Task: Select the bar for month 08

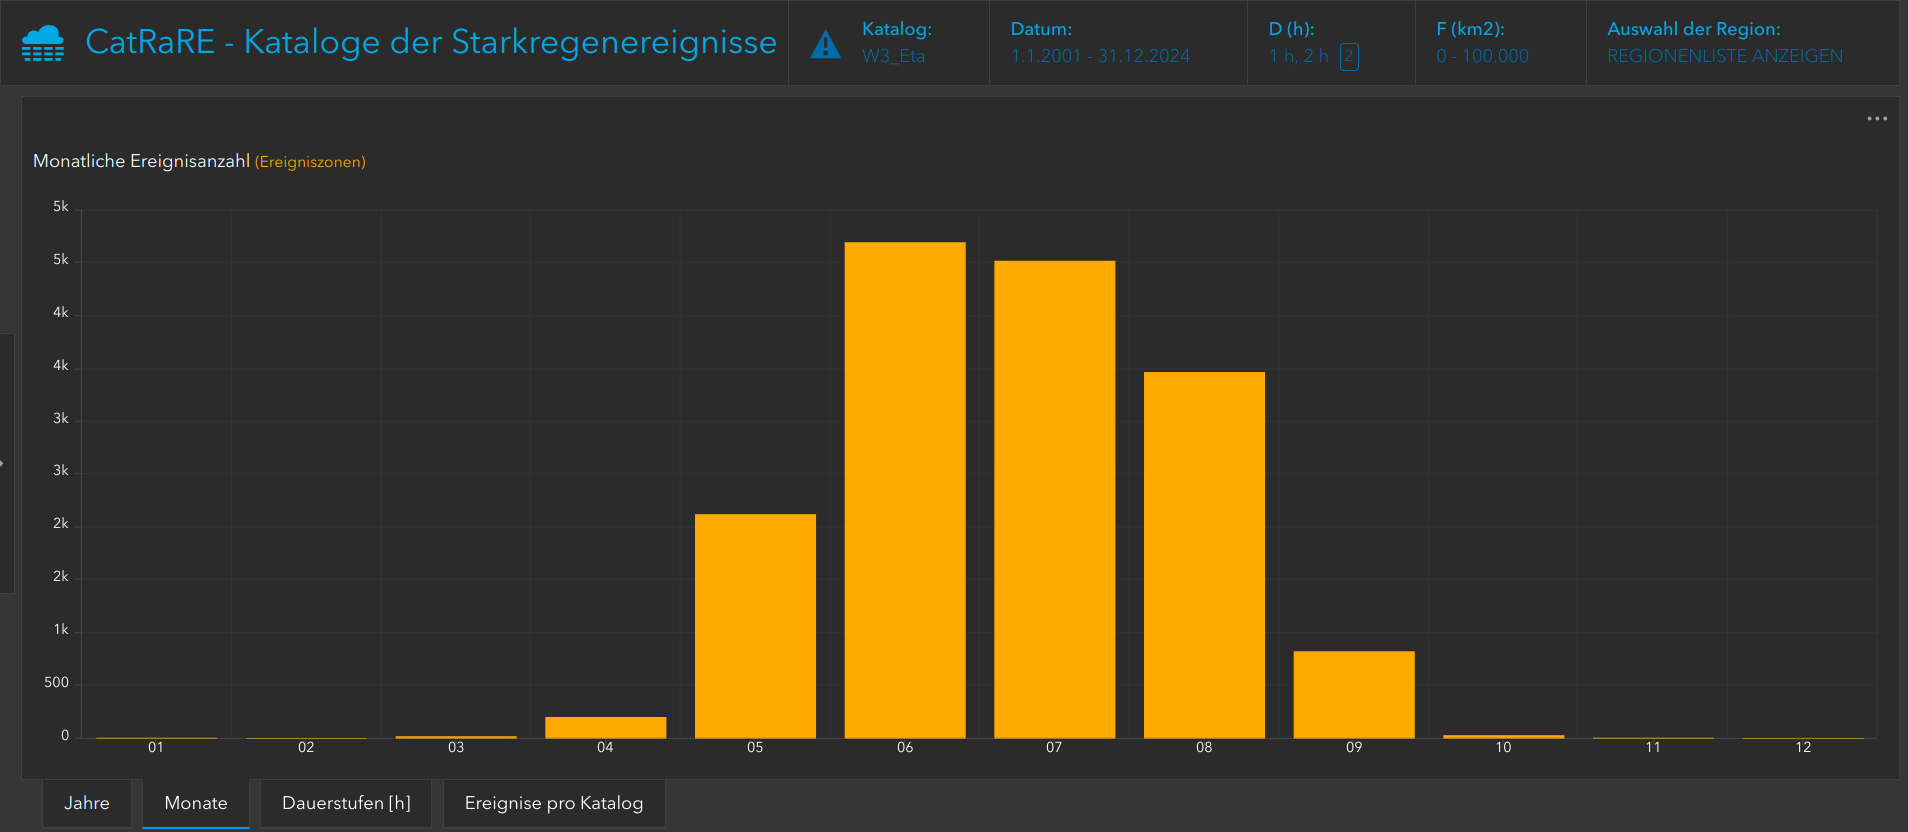Action: [1204, 555]
